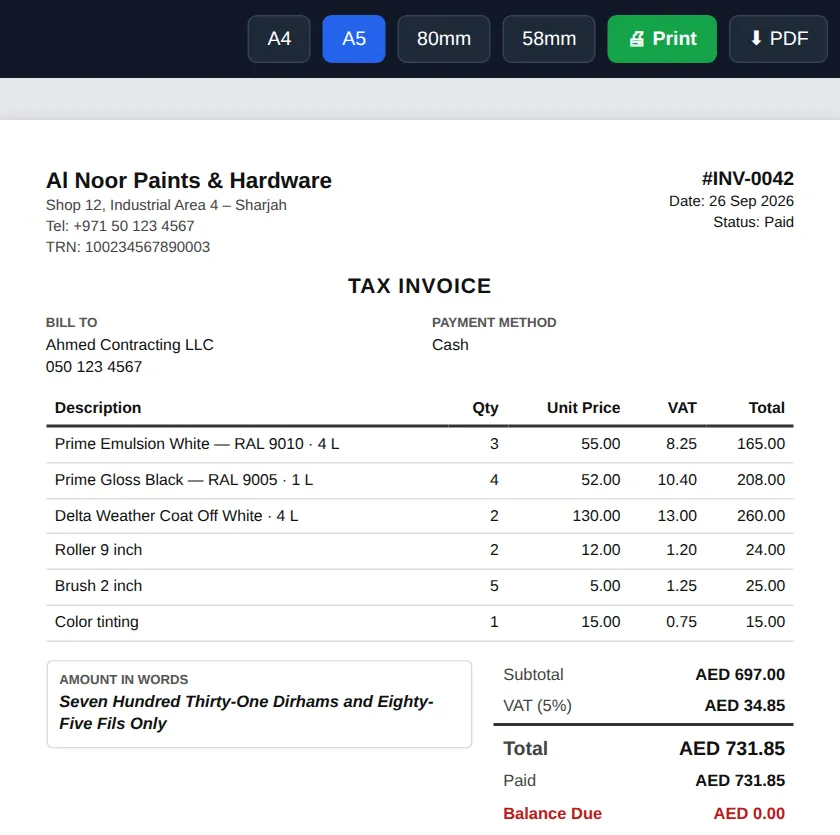Click the address Shop 12, Industrial Area 4 – Sharjah
840x835 pixels.
tap(166, 205)
